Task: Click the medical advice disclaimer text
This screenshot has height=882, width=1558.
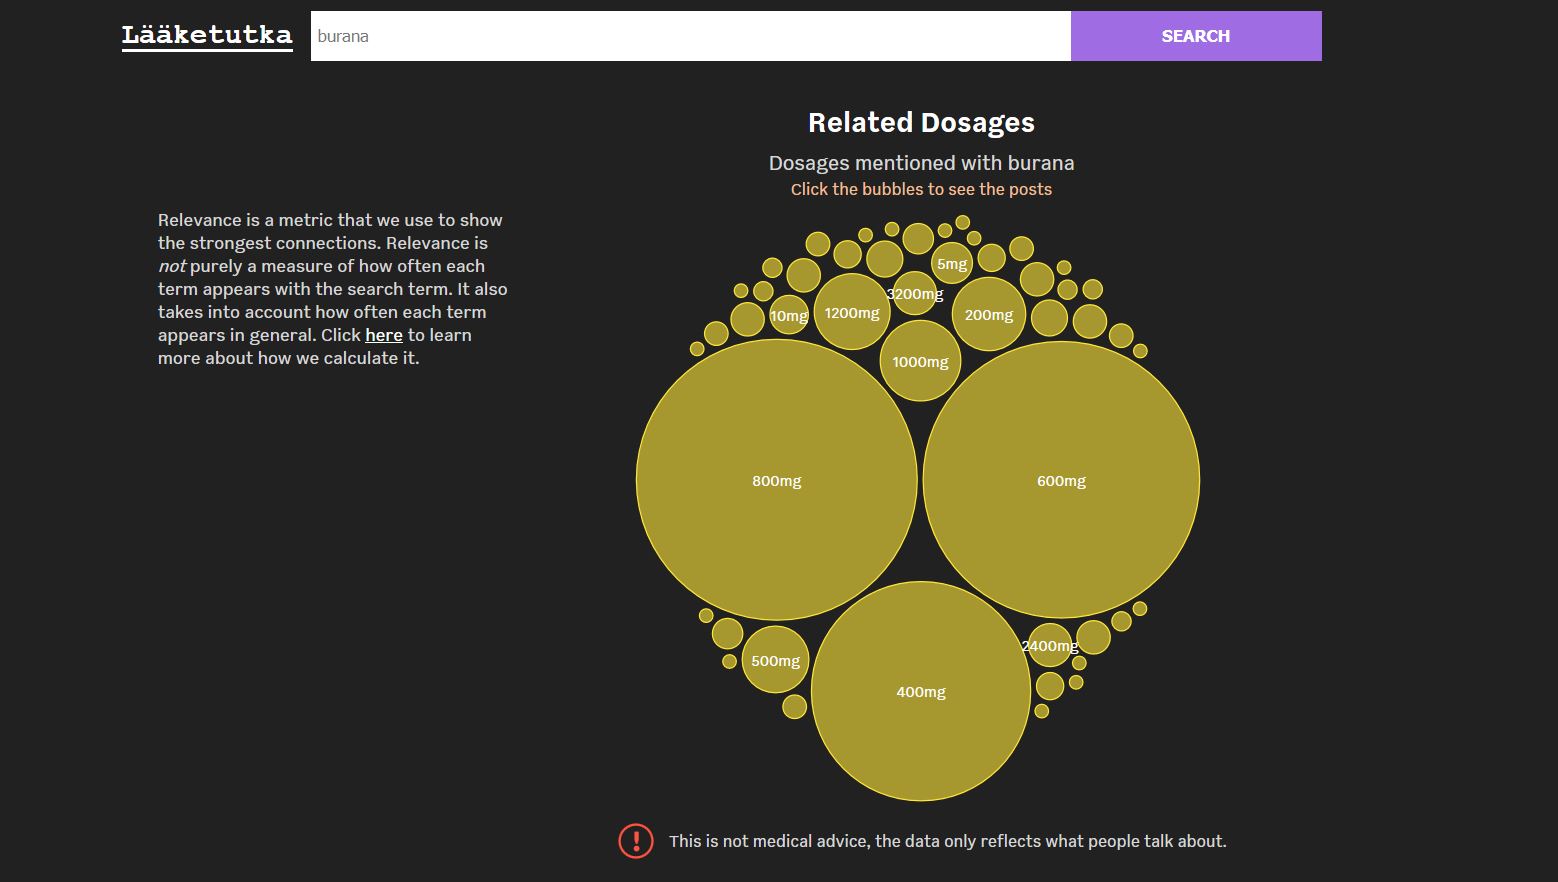Action: click(947, 841)
